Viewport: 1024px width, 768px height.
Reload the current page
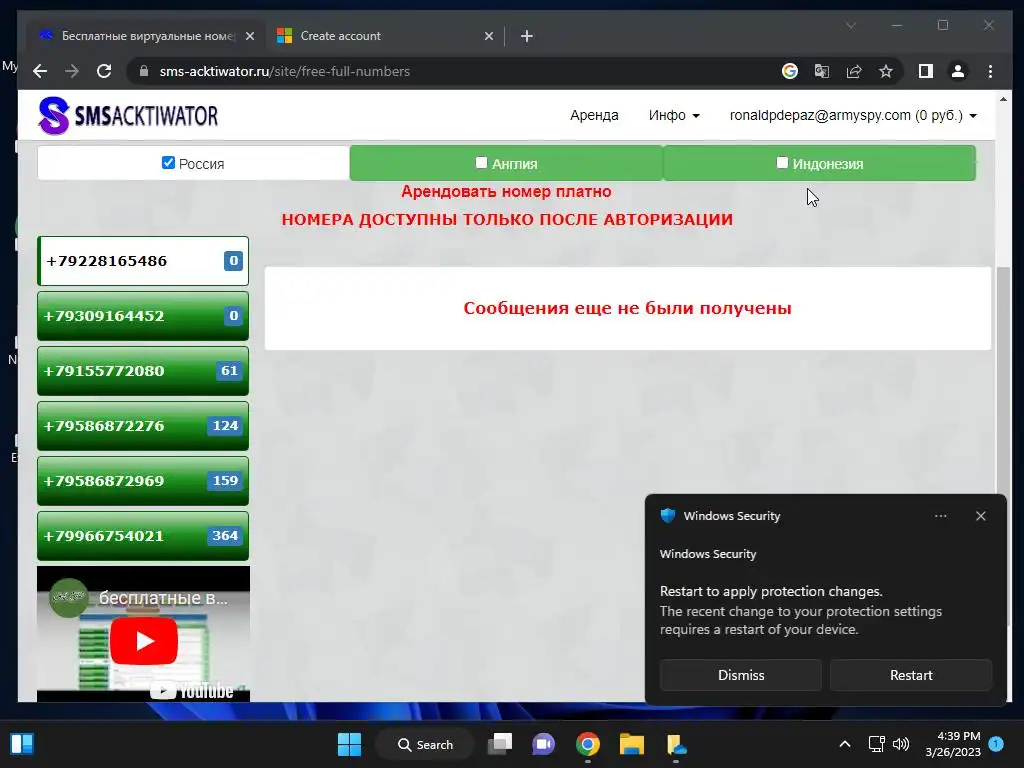pos(104,71)
